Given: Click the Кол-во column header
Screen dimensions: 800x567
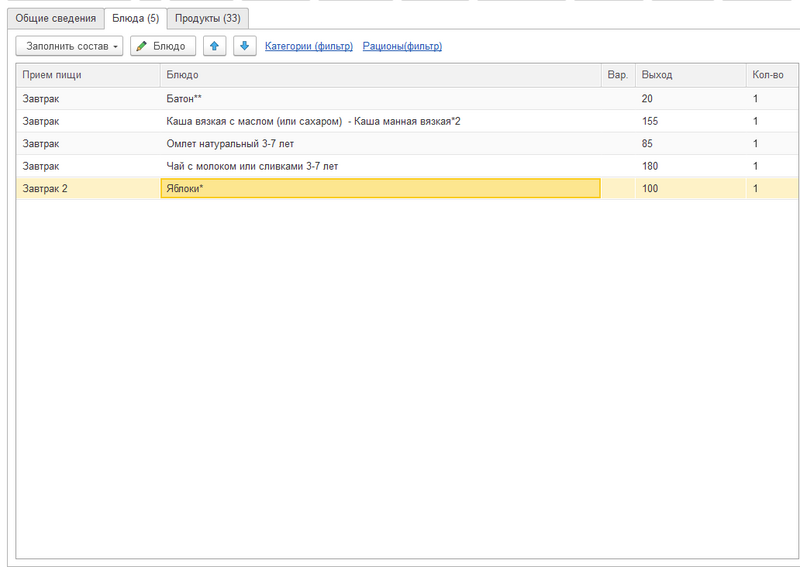Looking at the screenshot, I should pyautogui.click(x=770, y=75).
